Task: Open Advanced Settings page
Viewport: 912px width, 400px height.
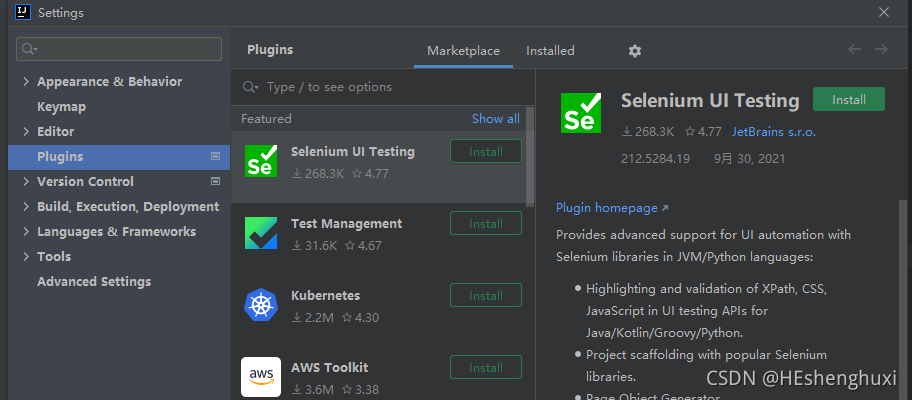Action: click(x=94, y=282)
